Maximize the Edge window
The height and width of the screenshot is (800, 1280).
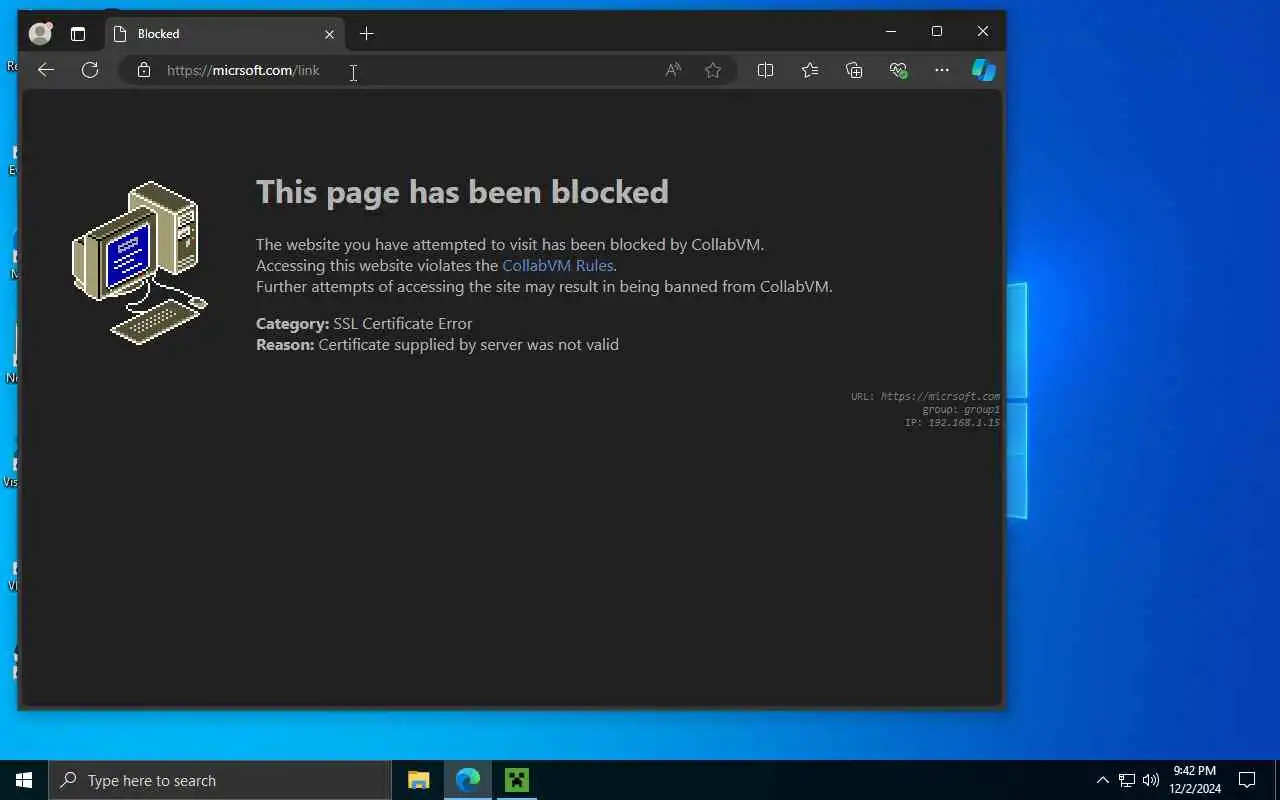937,32
